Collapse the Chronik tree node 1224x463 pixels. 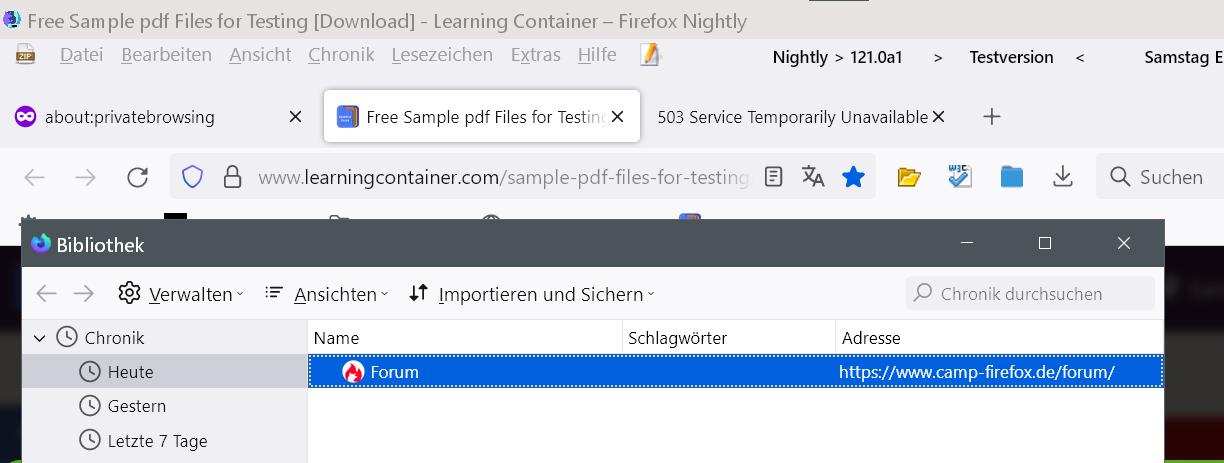point(40,338)
